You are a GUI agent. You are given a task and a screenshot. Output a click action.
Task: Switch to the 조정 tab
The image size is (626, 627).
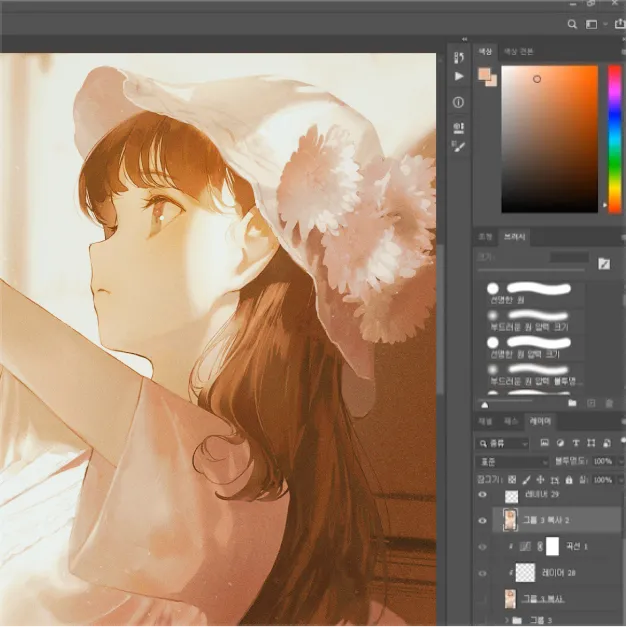[x=485, y=237]
